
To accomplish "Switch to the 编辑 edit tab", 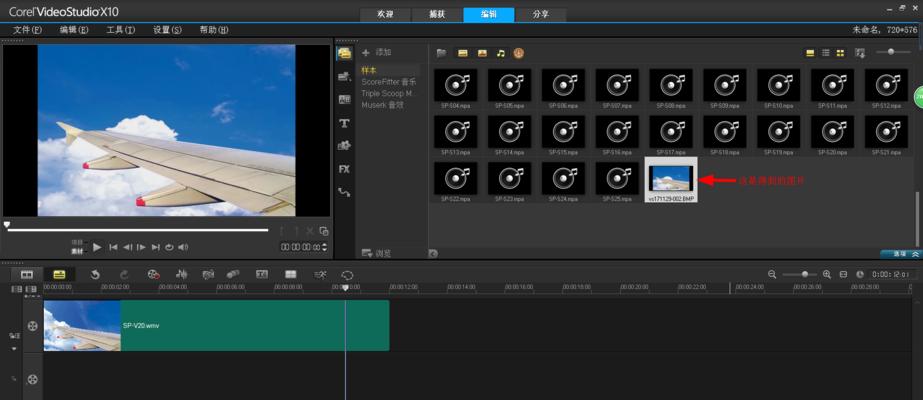I will [x=489, y=15].
